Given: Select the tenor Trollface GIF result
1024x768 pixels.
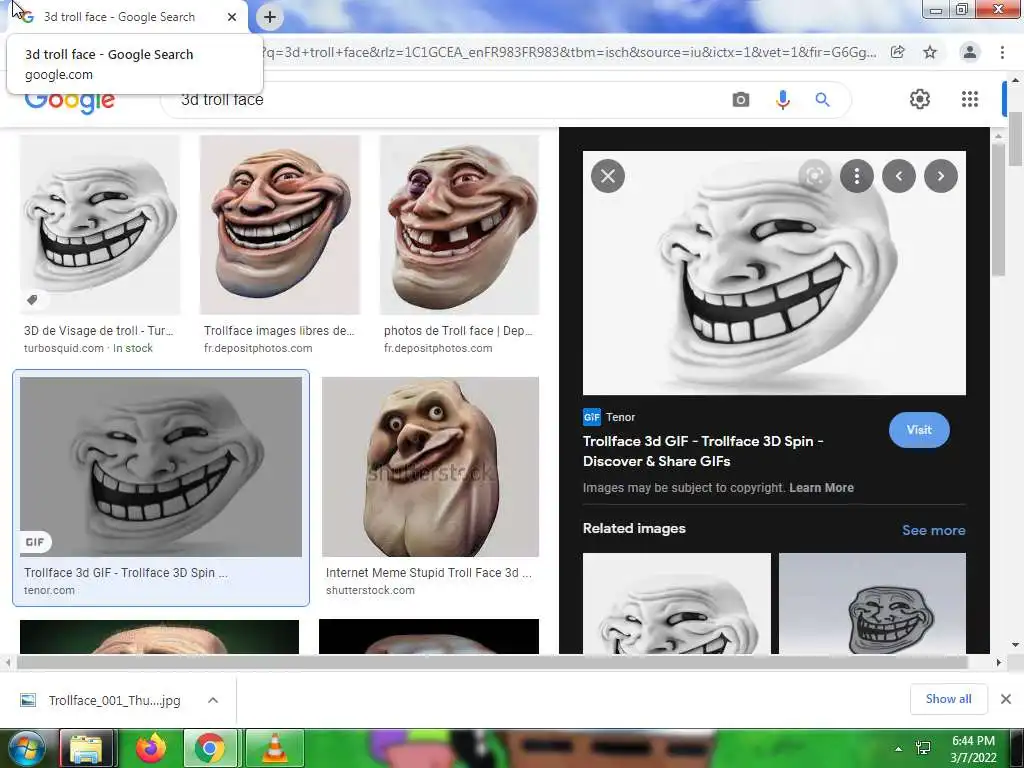Looking at the screenshot, I should [161, 467].
